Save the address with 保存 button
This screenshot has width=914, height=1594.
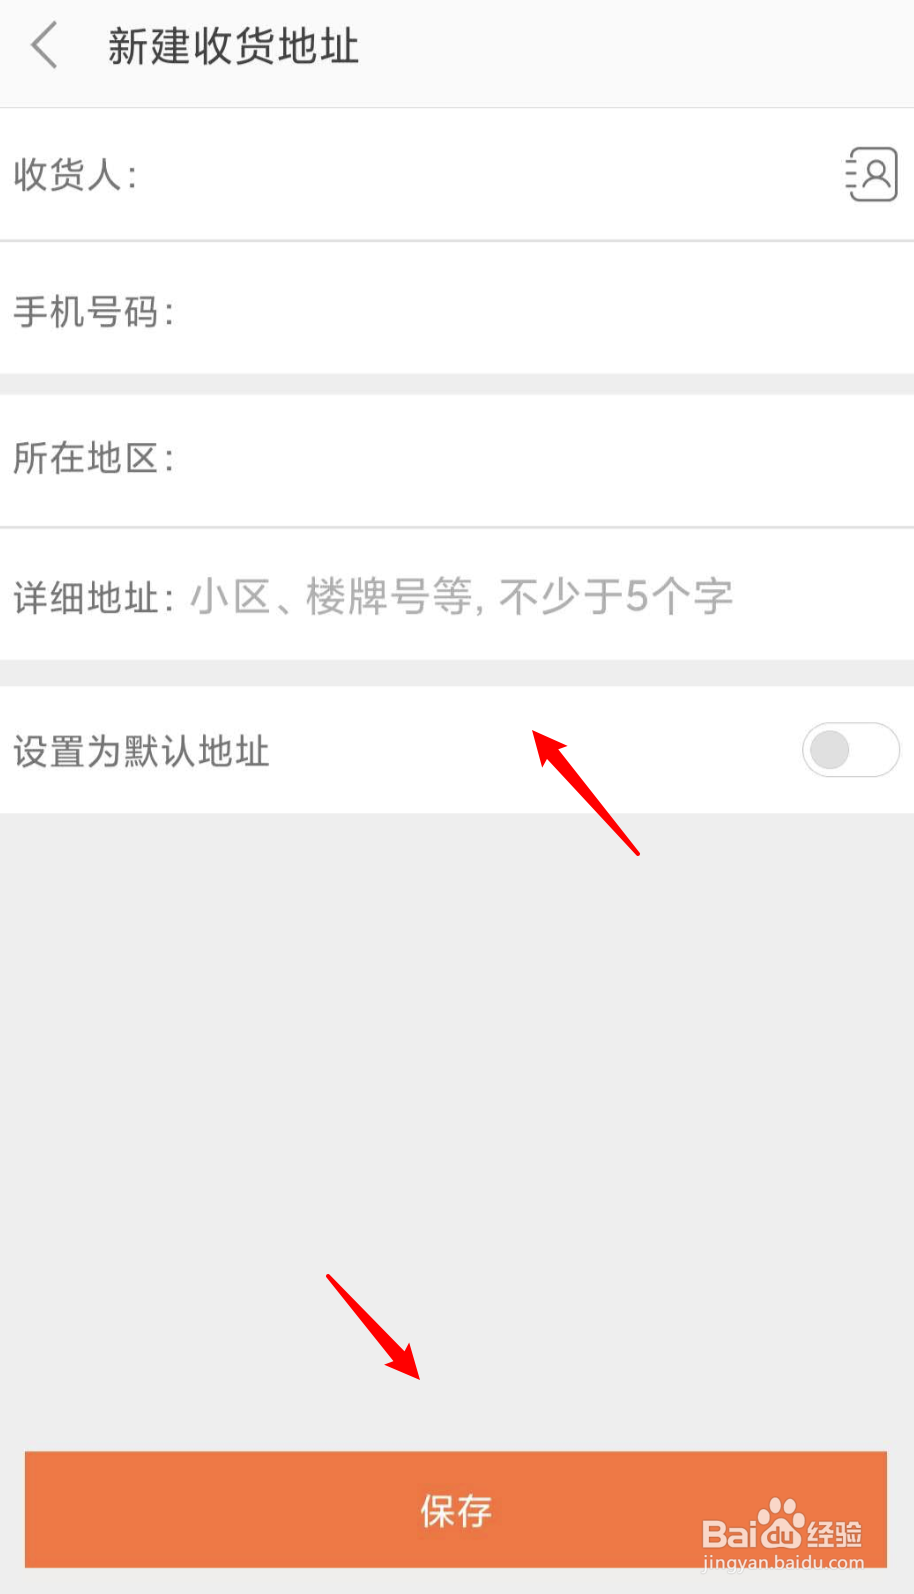tap(456, 1510)
